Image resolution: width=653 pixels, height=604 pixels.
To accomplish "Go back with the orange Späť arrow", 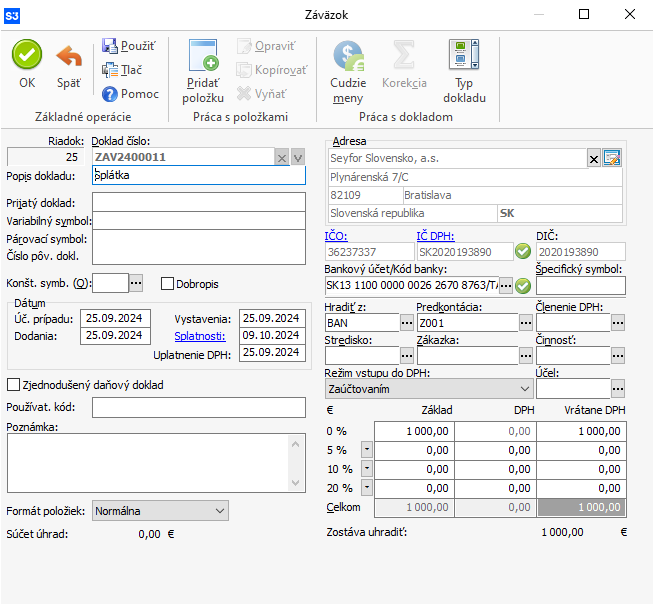I will coord(69,56).
